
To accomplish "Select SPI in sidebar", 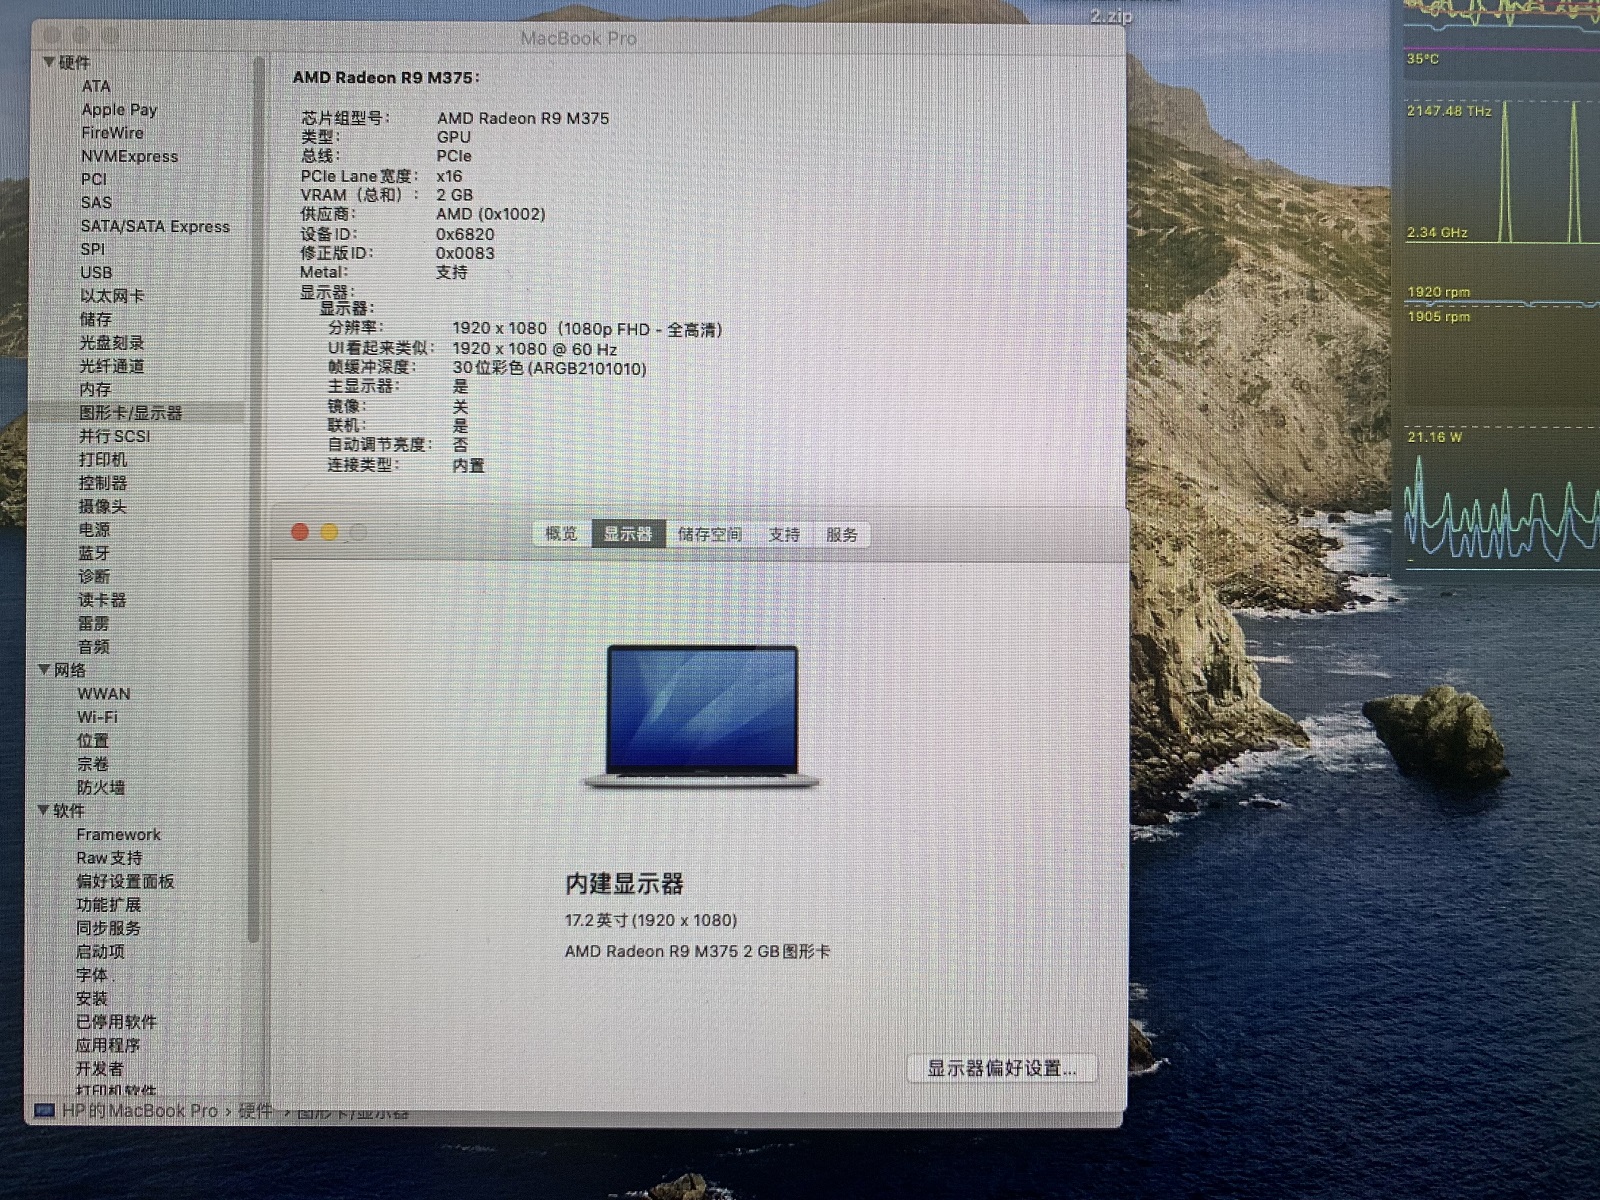I will click(92, 249).
